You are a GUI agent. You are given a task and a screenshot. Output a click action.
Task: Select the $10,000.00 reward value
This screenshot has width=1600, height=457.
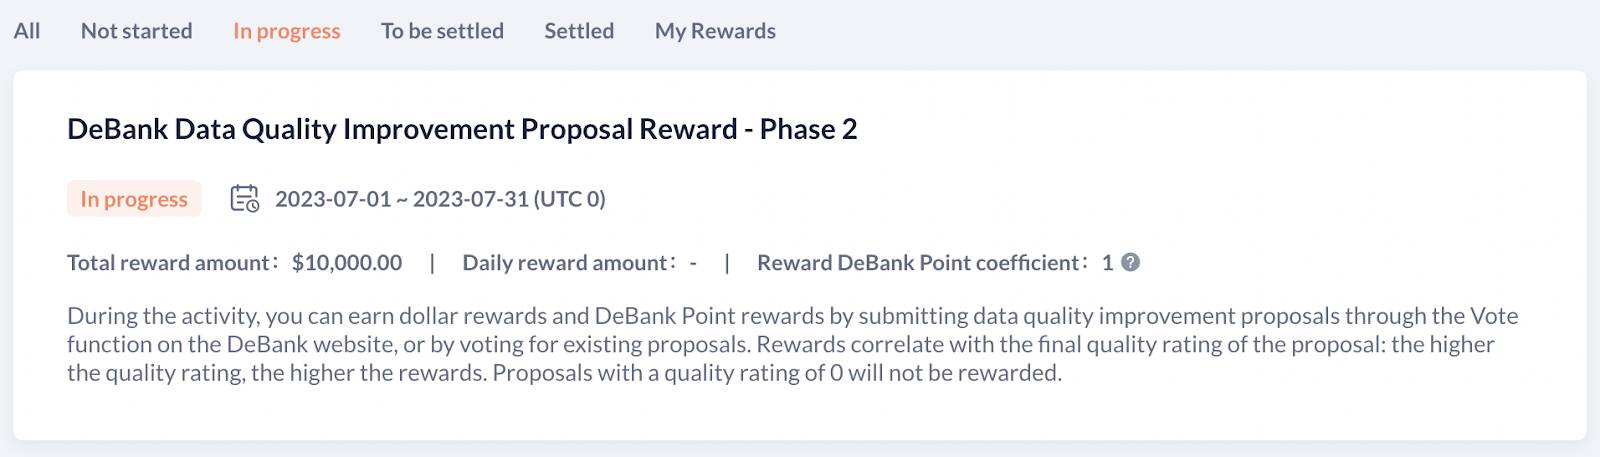click(x=347, y=262)
